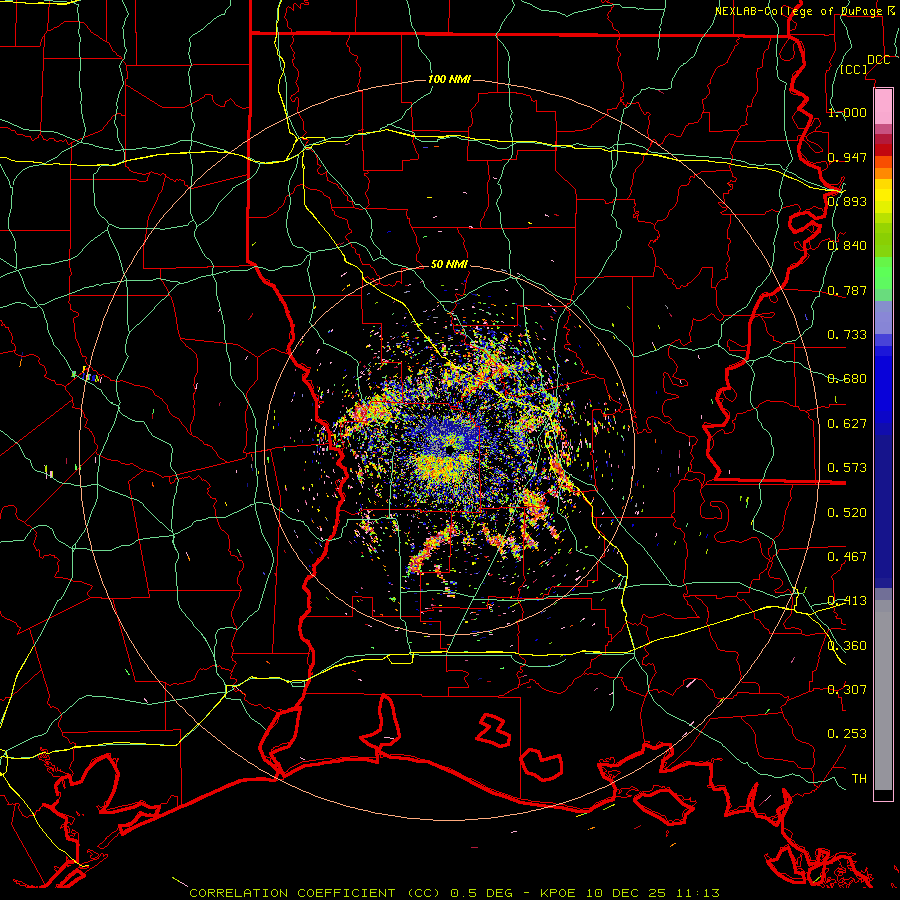Click the "10 DEC 25" date in the footer
Screen dimensions: 900x900
click(626, 893)
